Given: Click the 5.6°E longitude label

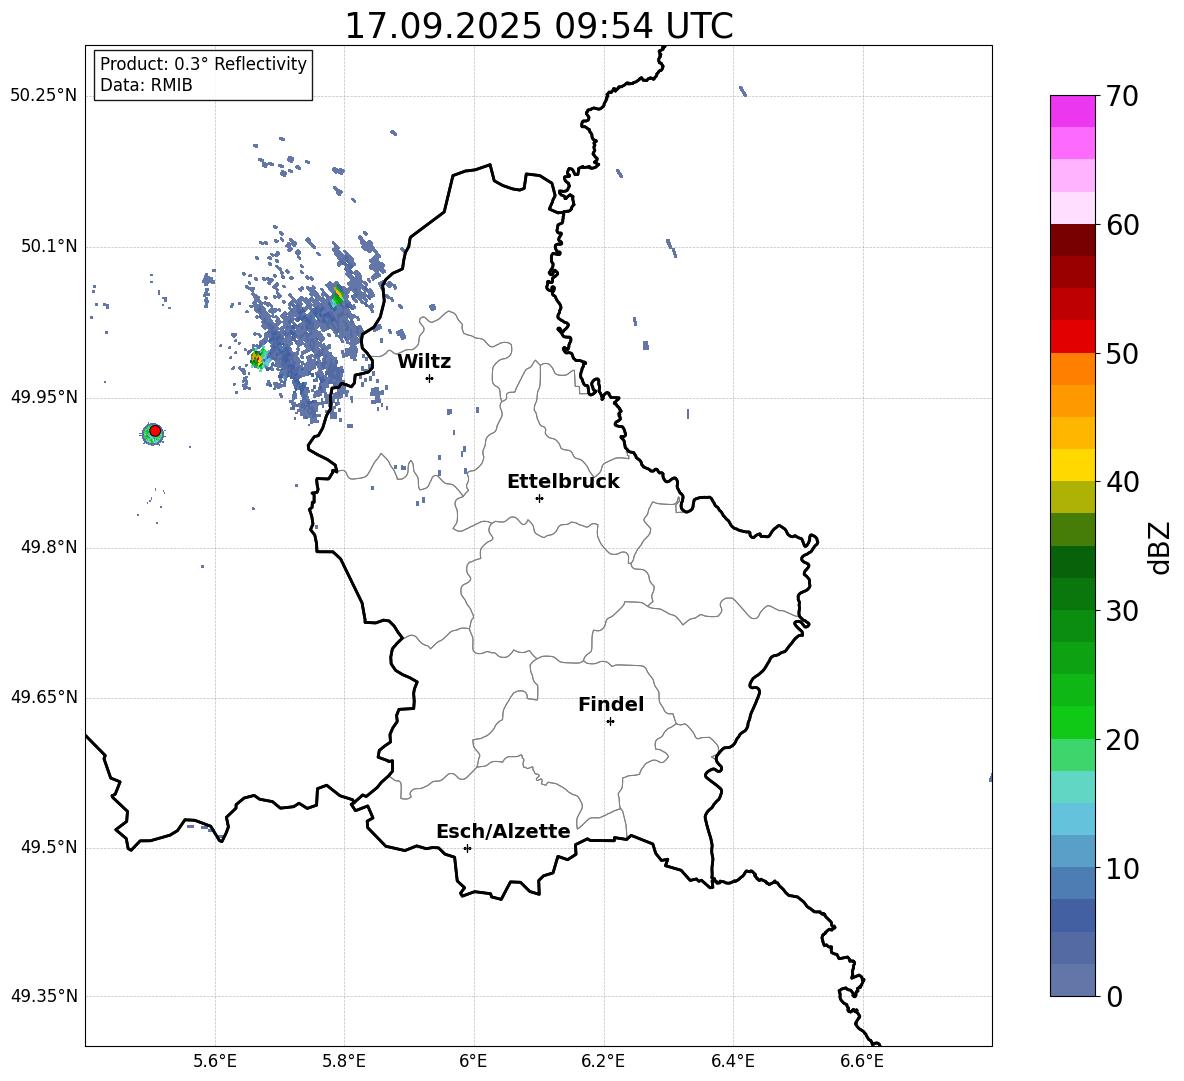Looking at the screenshot, I should [215, 1061].
